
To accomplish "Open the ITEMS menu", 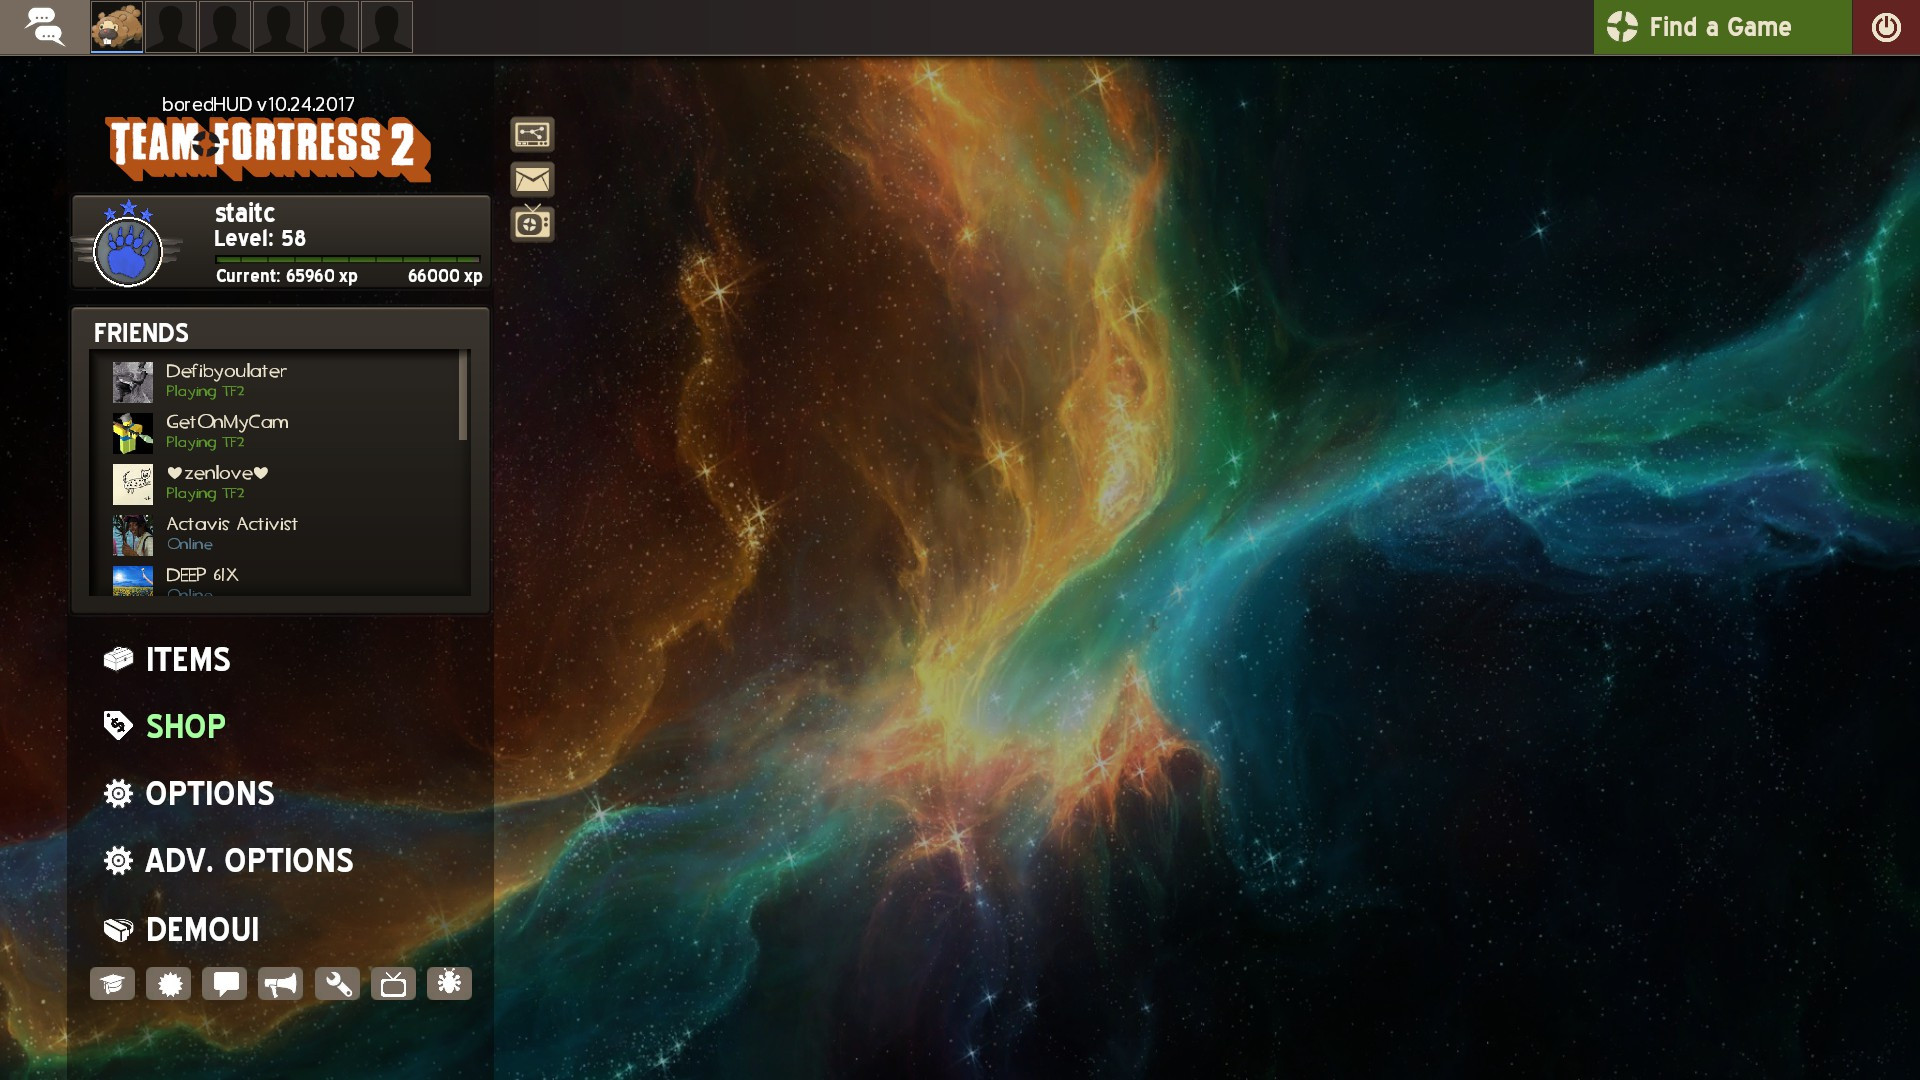I will click(x=168, y=659).
